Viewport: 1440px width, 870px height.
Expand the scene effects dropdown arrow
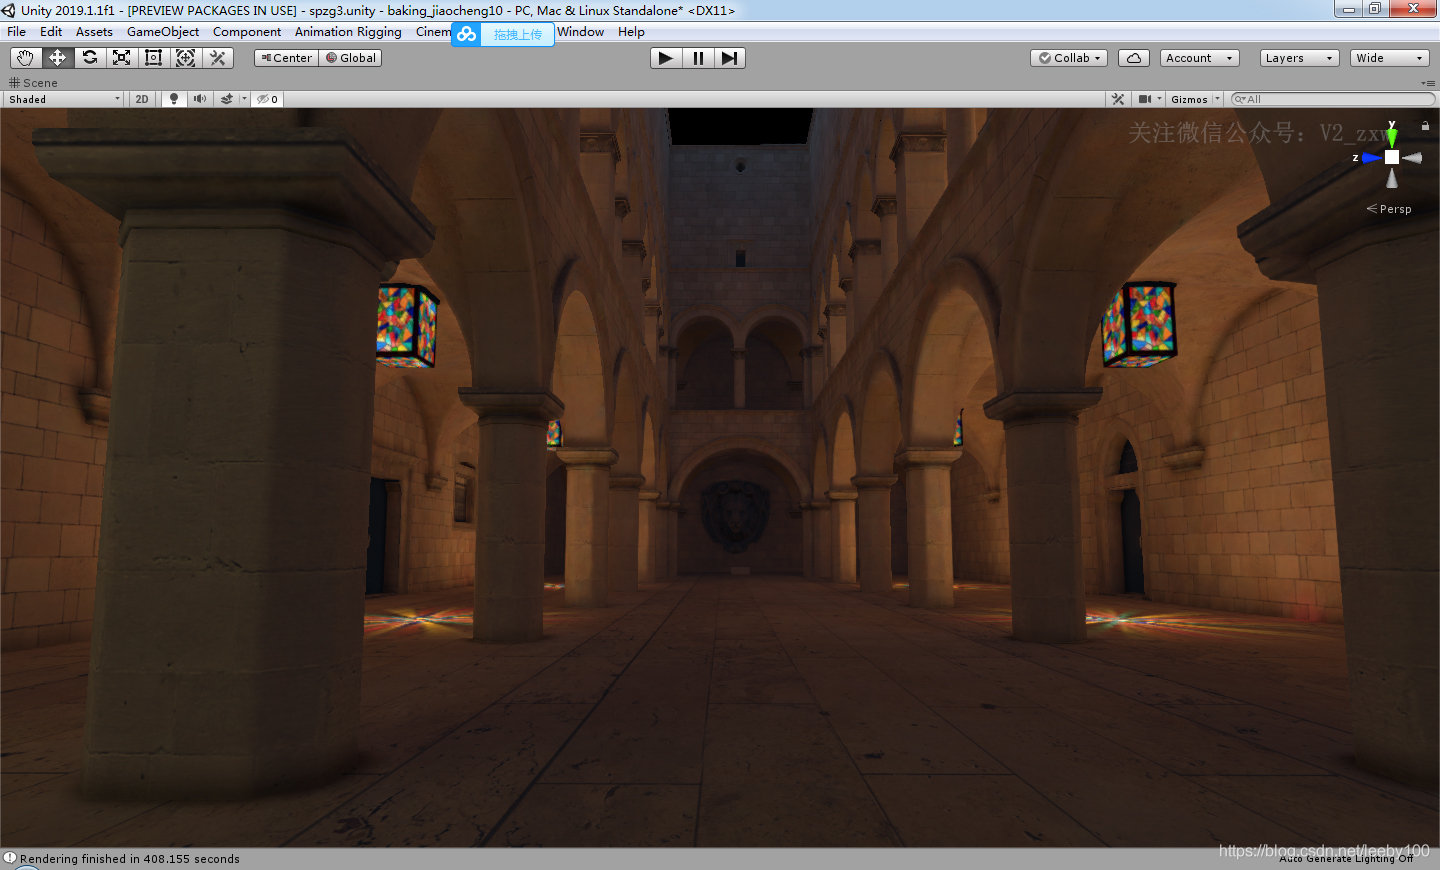(244, 99)
